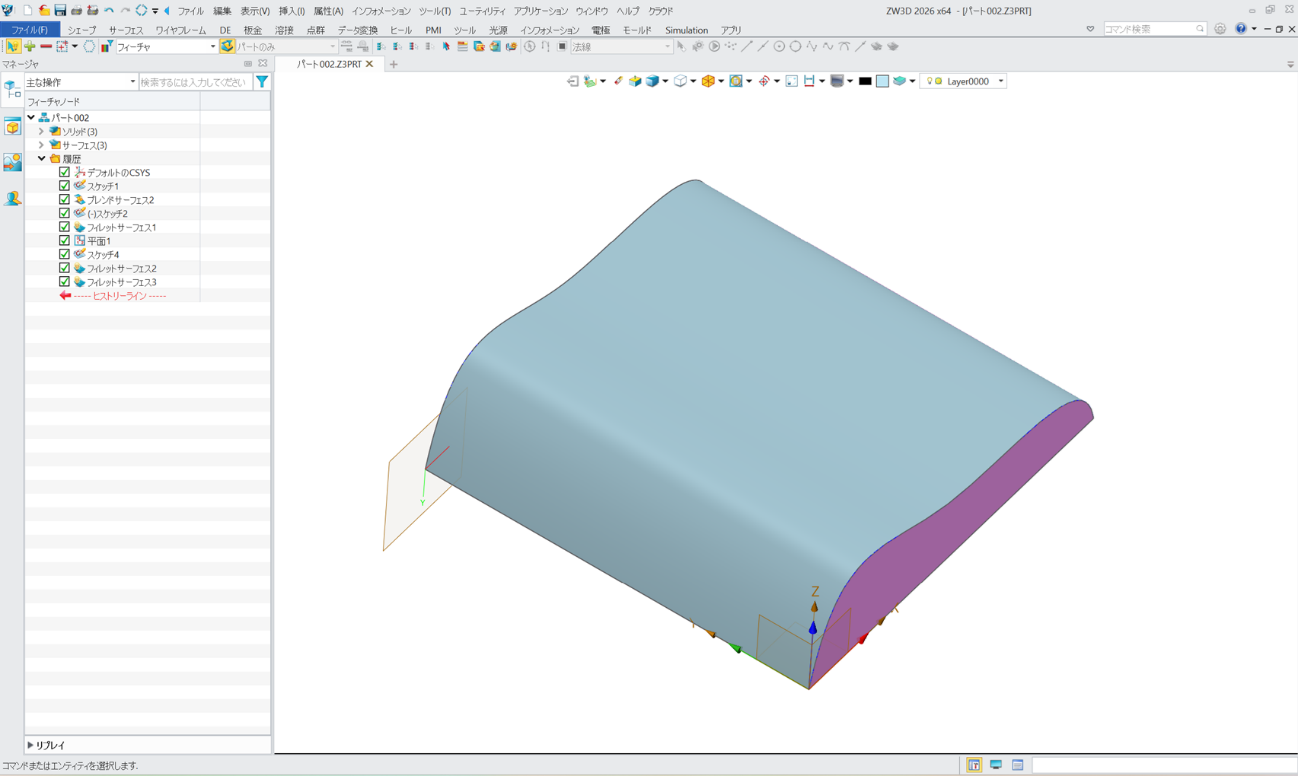This screenshot has height=776, width=1298.
Task: Open the 挿入(I) menu
Action: pyautogui.click(x=291, y=11)
